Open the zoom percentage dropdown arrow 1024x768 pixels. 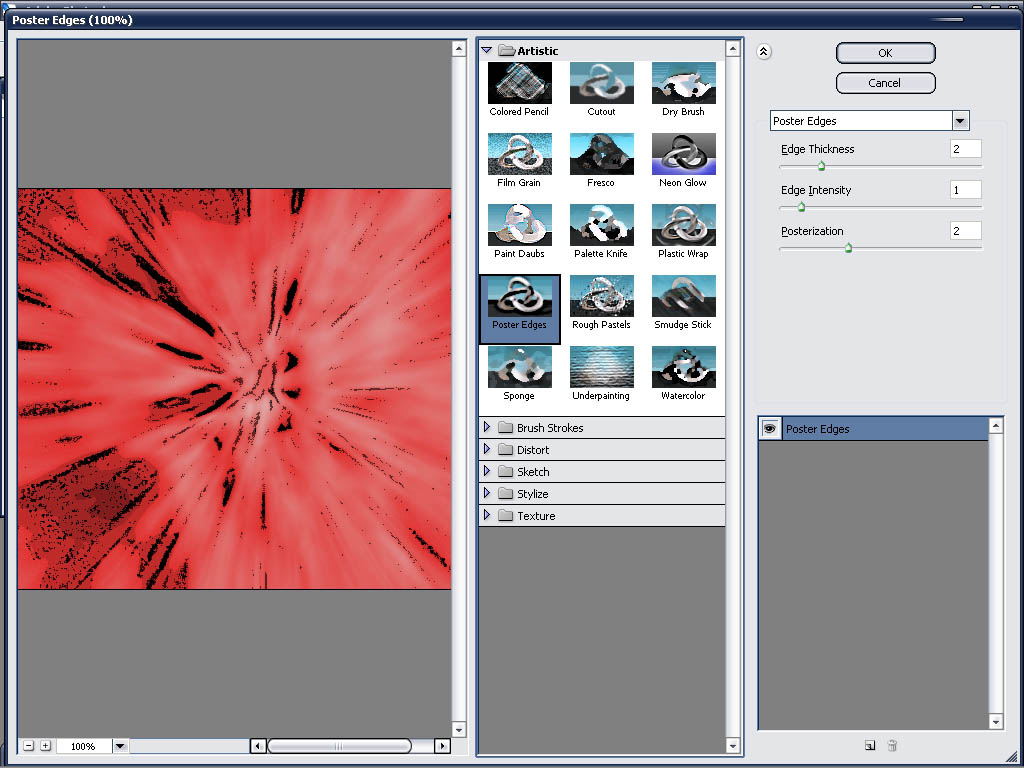pyautogui.click(x=120, y=746)
